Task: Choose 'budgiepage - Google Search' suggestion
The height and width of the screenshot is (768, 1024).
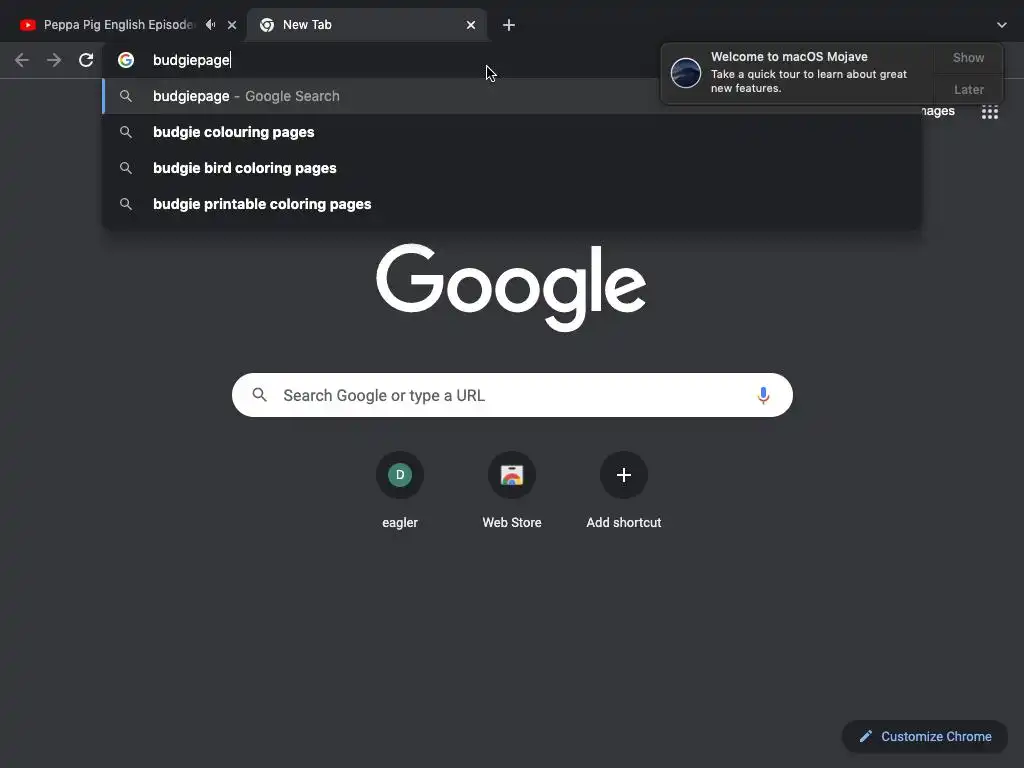Action: pyautogui.click(x=512, y=96)
